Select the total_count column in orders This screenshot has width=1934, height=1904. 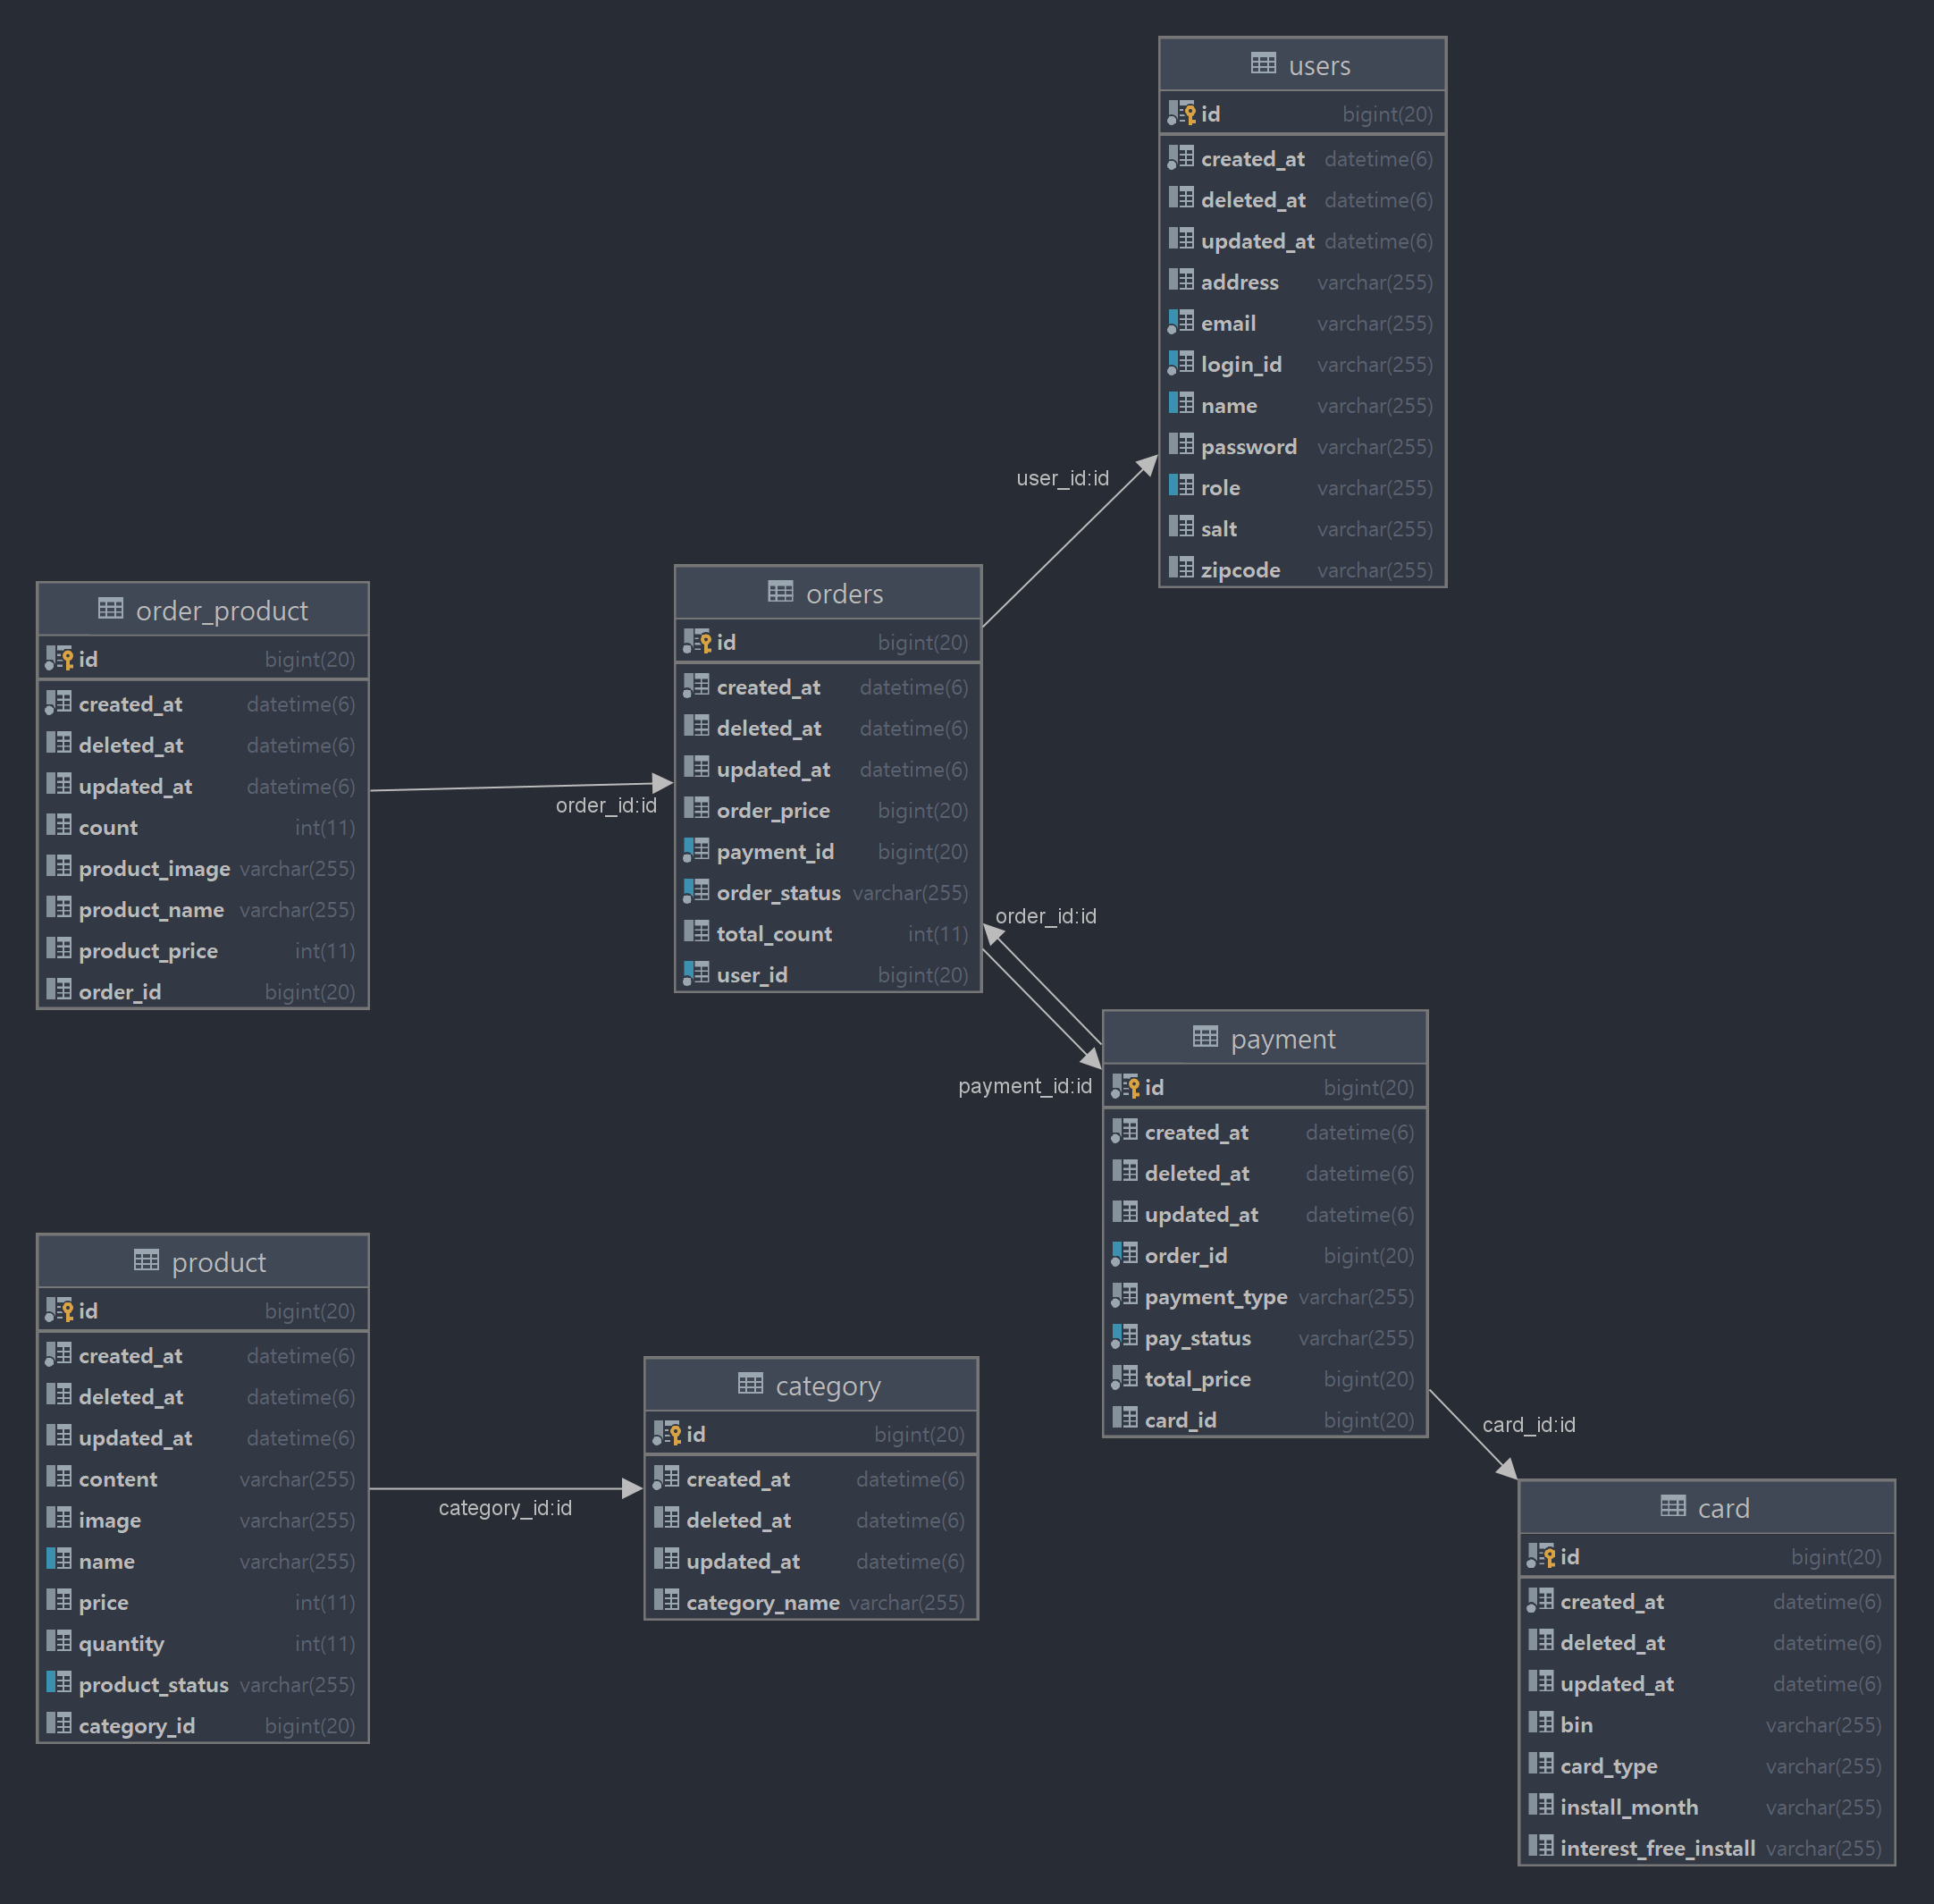coord(828,933)
